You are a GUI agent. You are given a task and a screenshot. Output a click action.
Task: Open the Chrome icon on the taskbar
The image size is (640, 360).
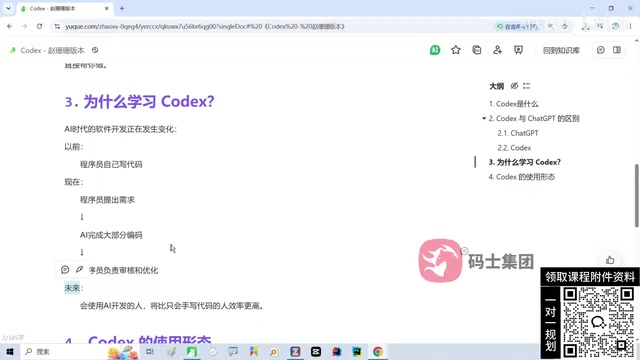(x=378, y=351)
